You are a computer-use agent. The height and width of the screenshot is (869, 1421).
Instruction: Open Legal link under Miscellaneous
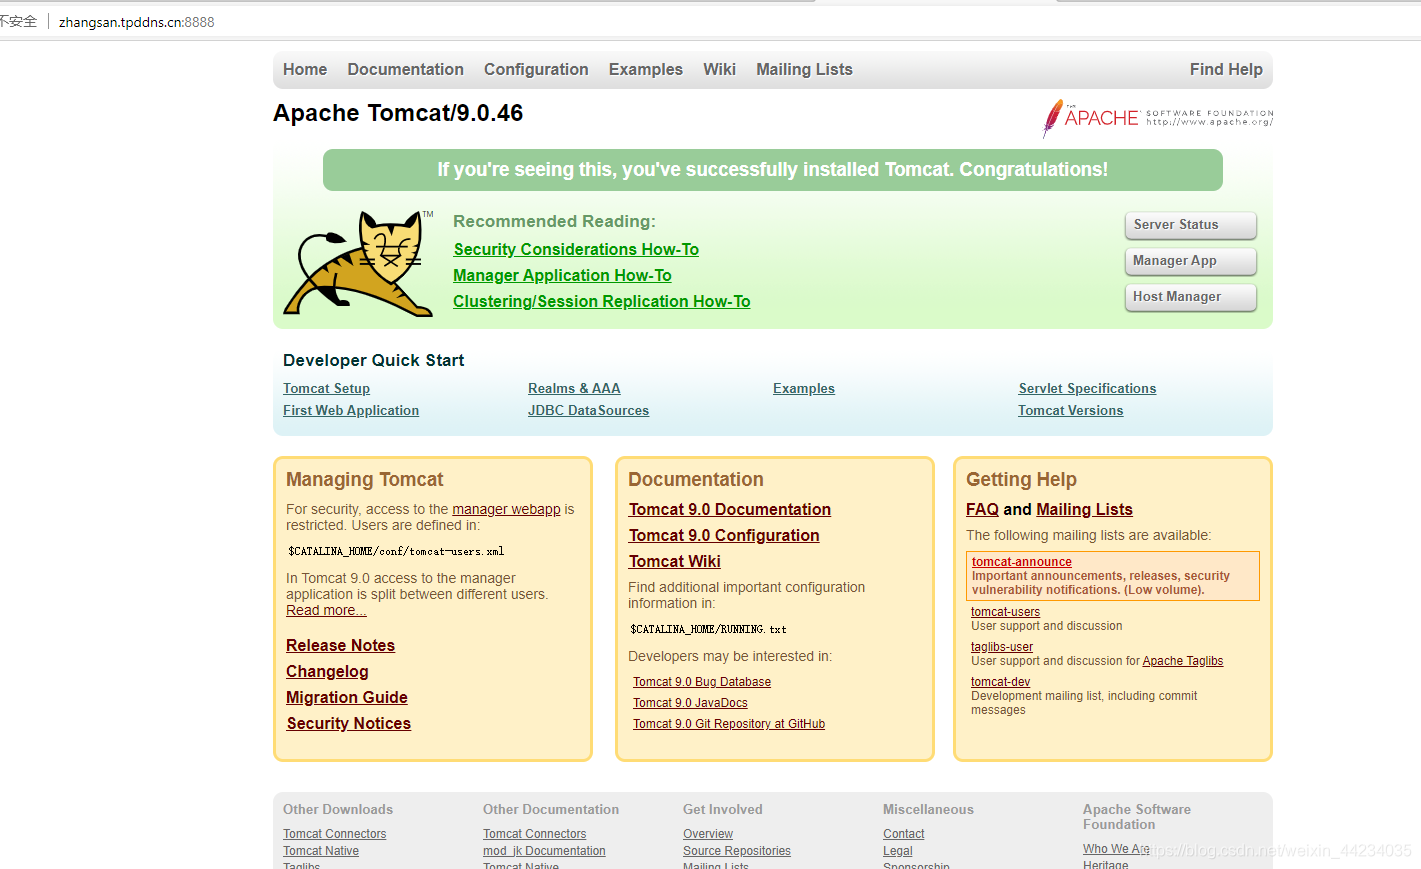898,851
